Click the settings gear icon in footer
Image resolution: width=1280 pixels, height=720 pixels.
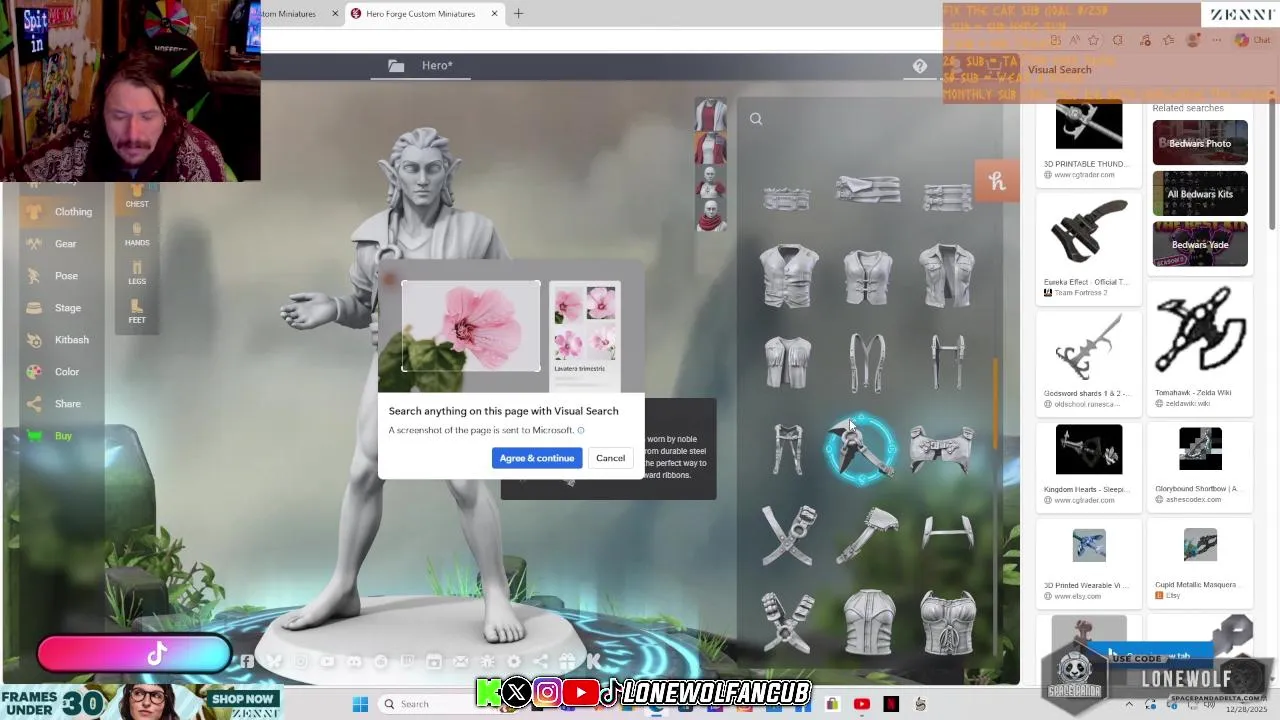click(514, 661)
